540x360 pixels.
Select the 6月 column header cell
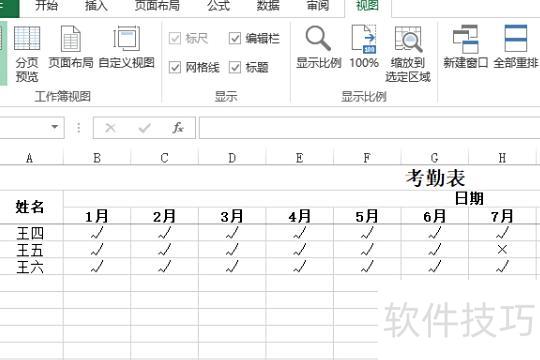click(435, 216)
